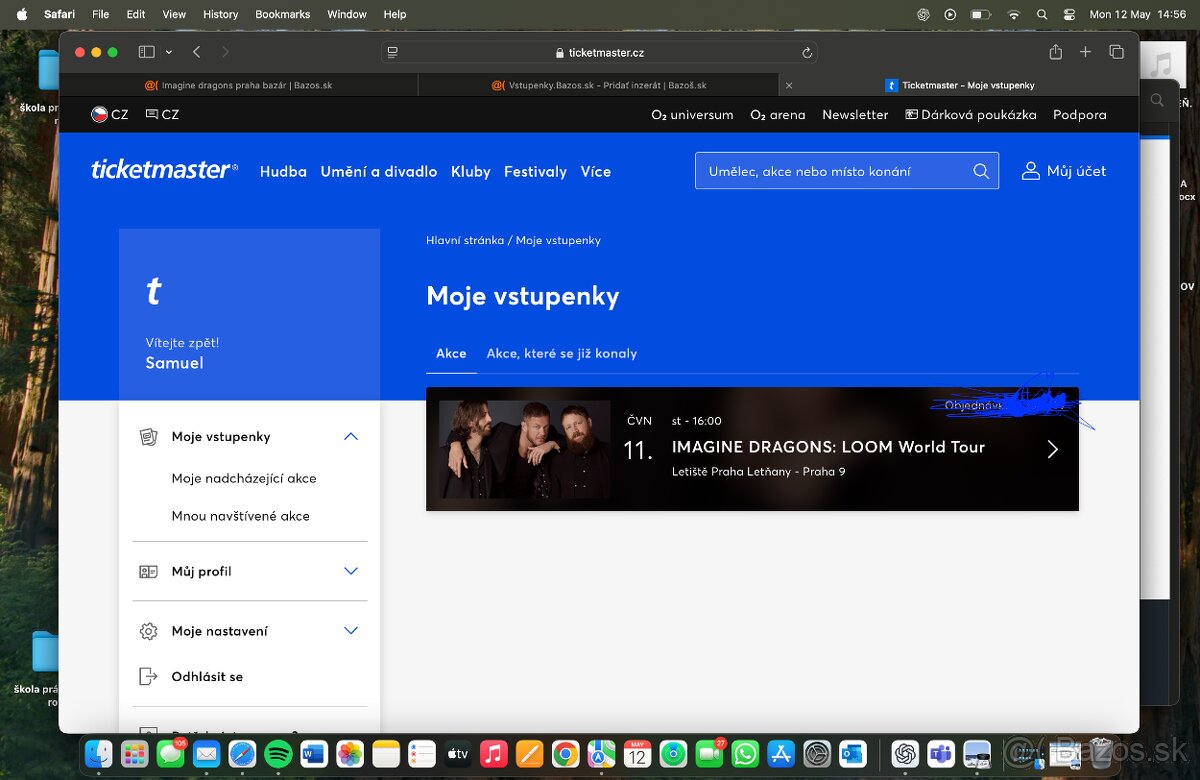Click the Podpora link

[x=1080, y=114]
